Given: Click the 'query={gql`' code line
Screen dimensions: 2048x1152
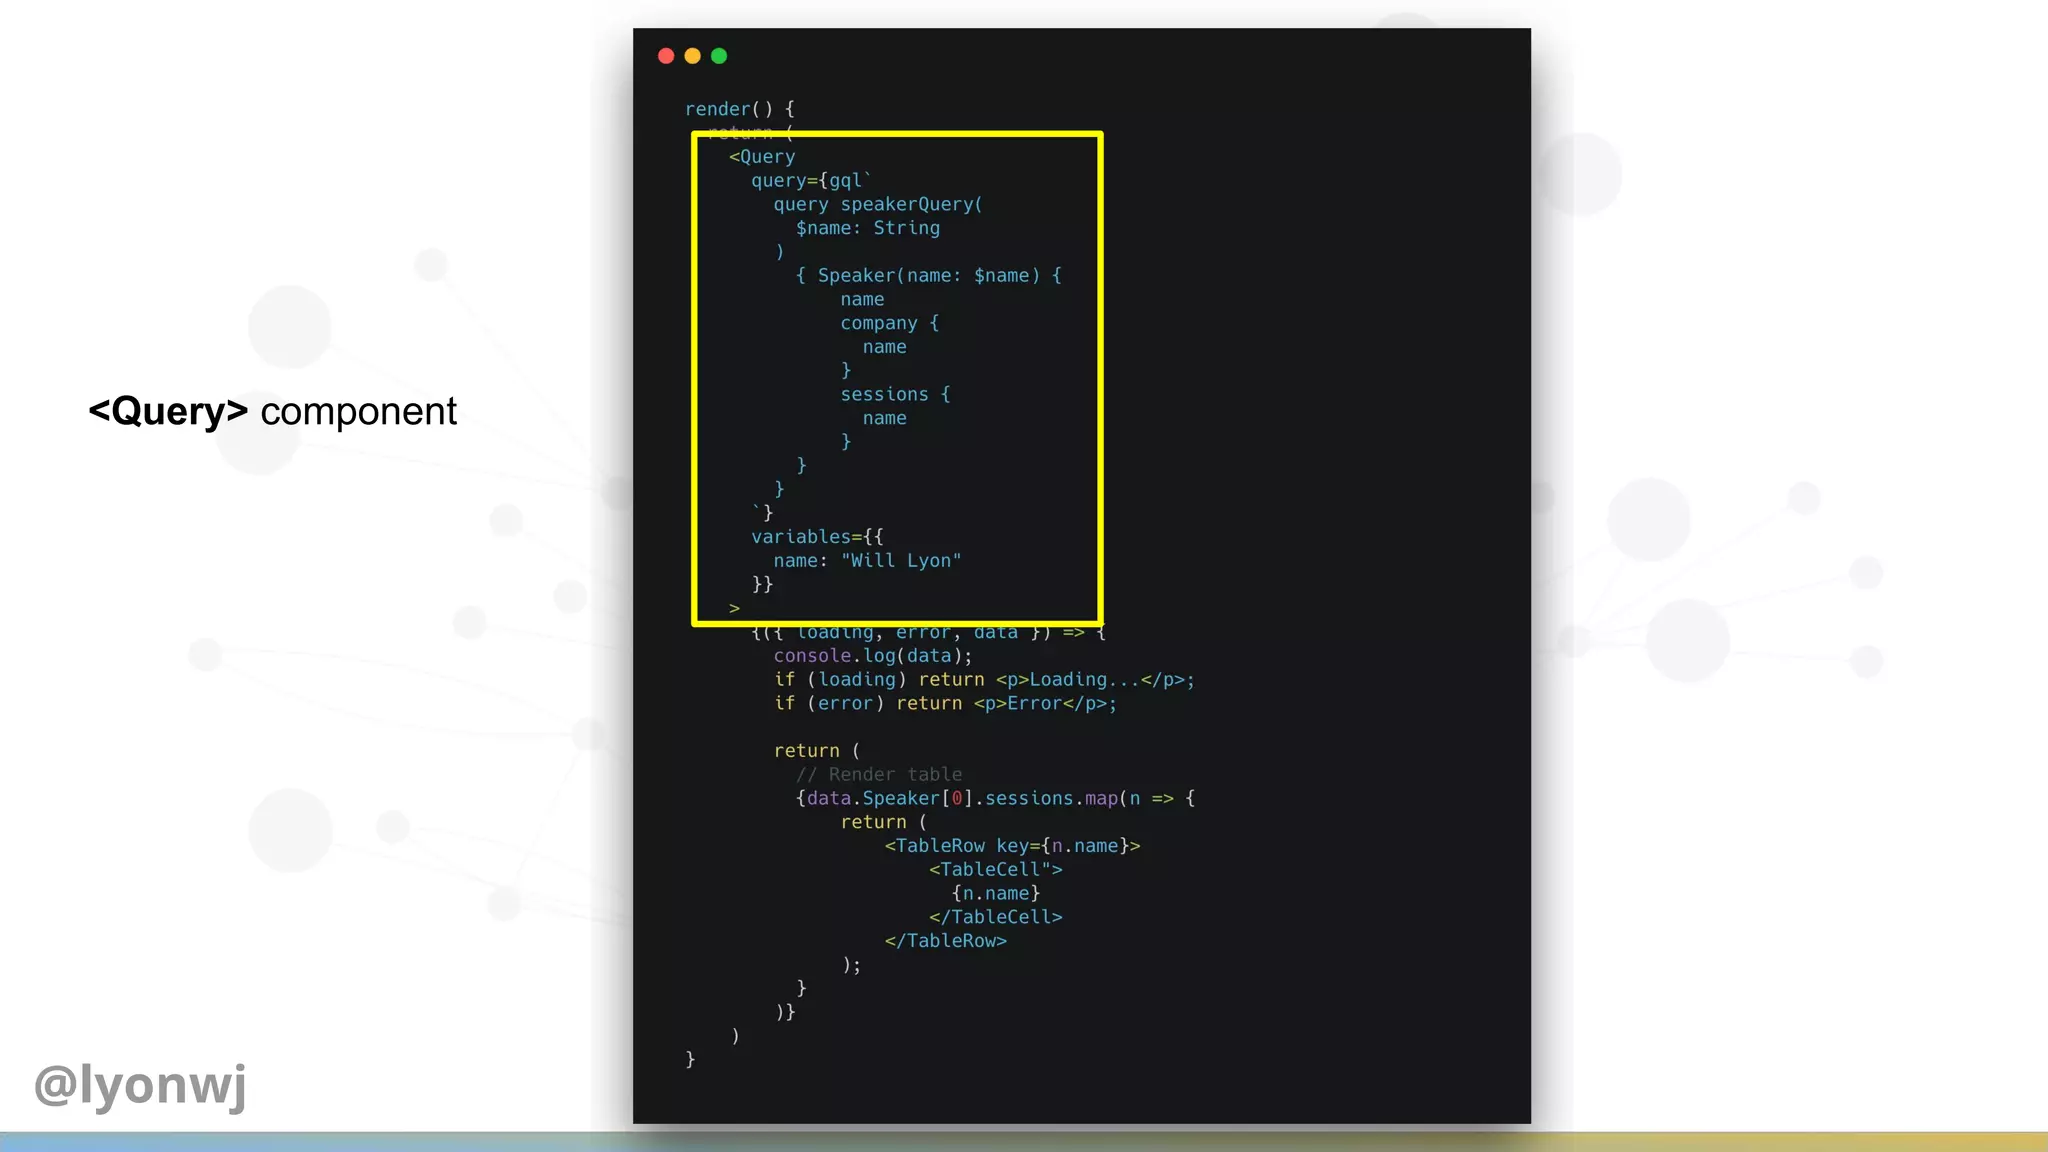Looking at the screenshot, I should [811, 181].
